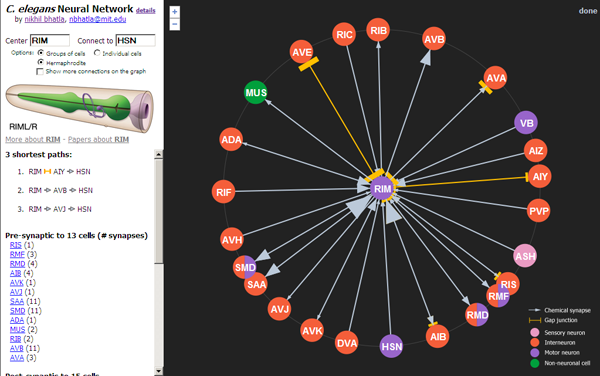Click the worm anatomy illustration
This screenshot has width=600, height=376.
pyautogui.click(x=80, y=107)
